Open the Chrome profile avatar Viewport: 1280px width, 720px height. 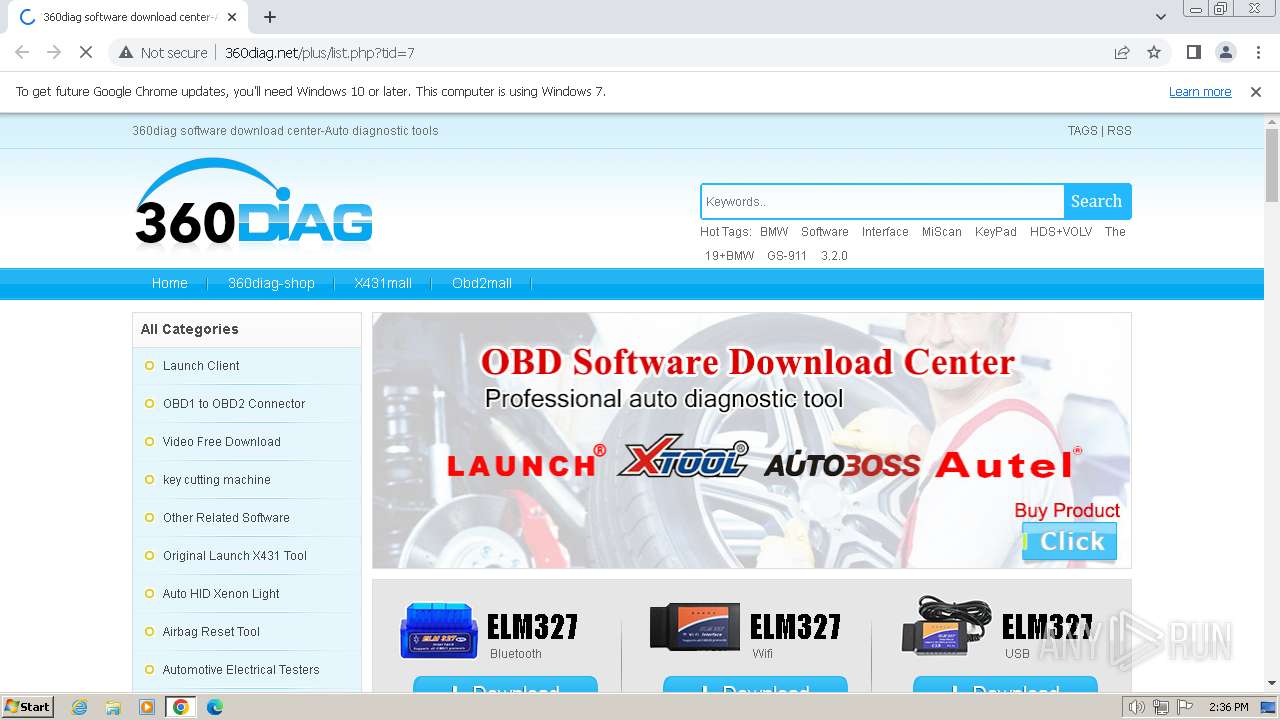click(1225, 53)
